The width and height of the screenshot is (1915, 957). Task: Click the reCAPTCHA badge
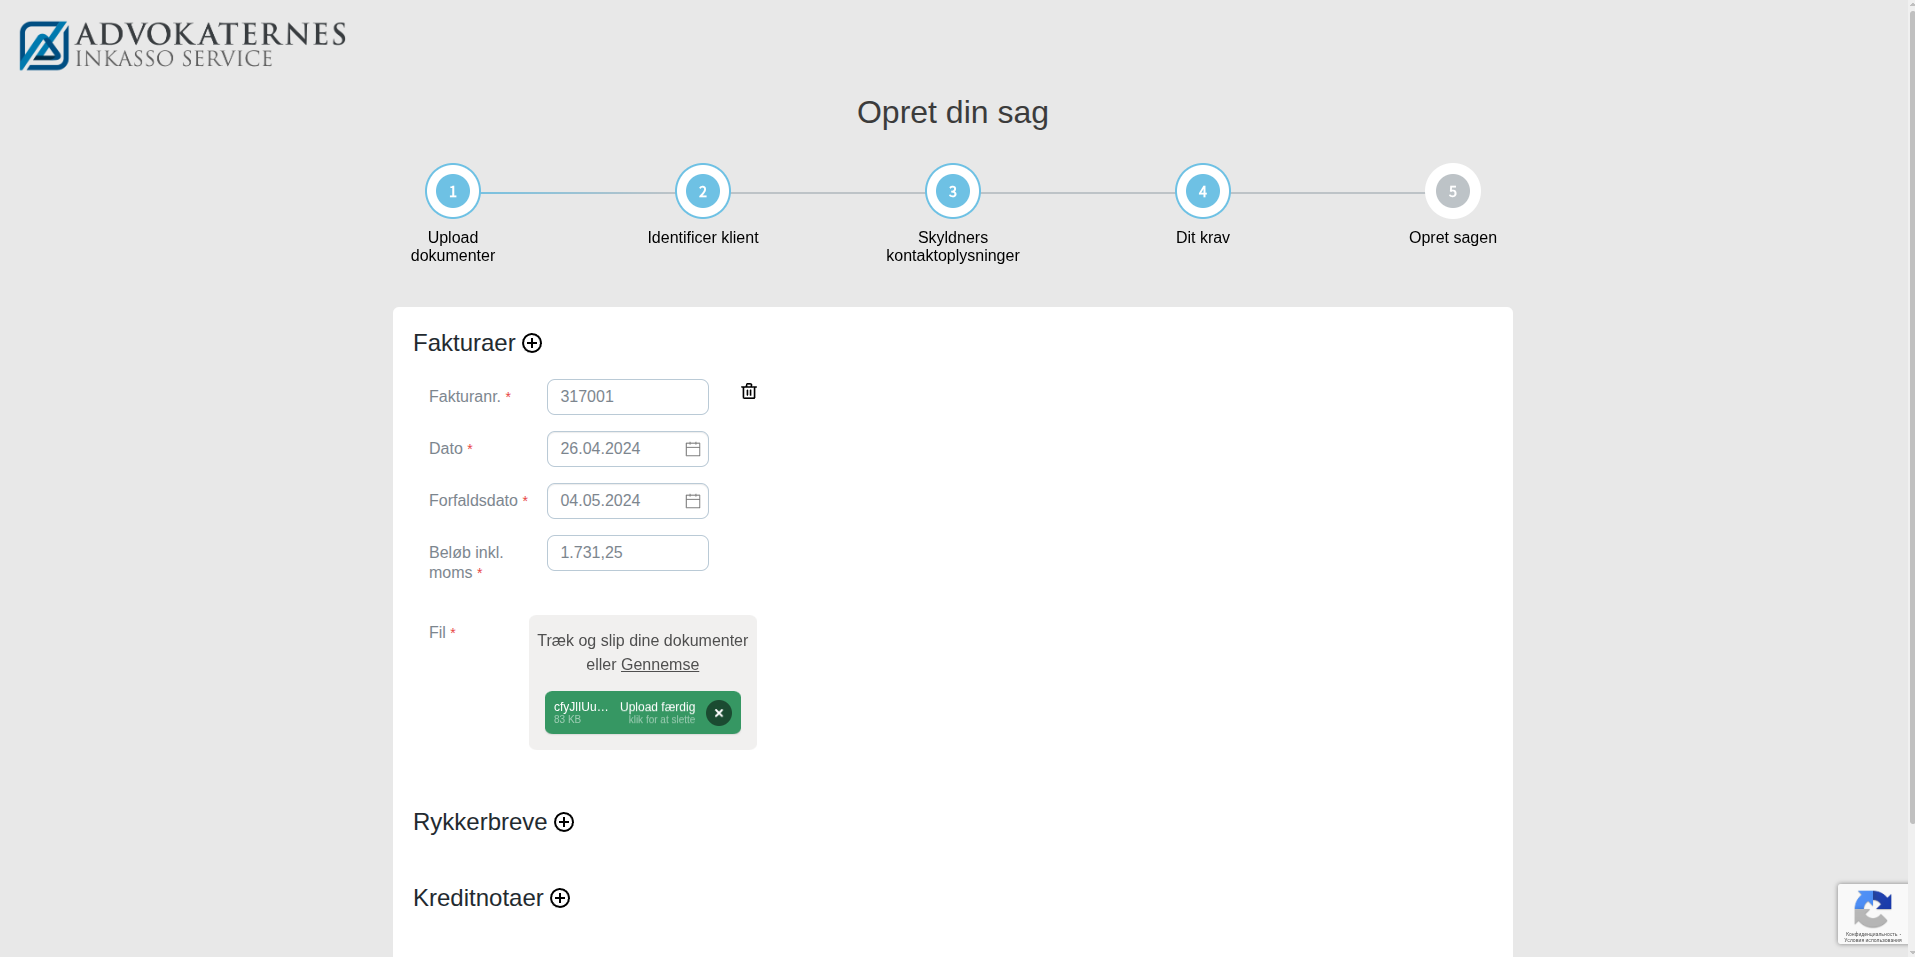click(1873, 914)
